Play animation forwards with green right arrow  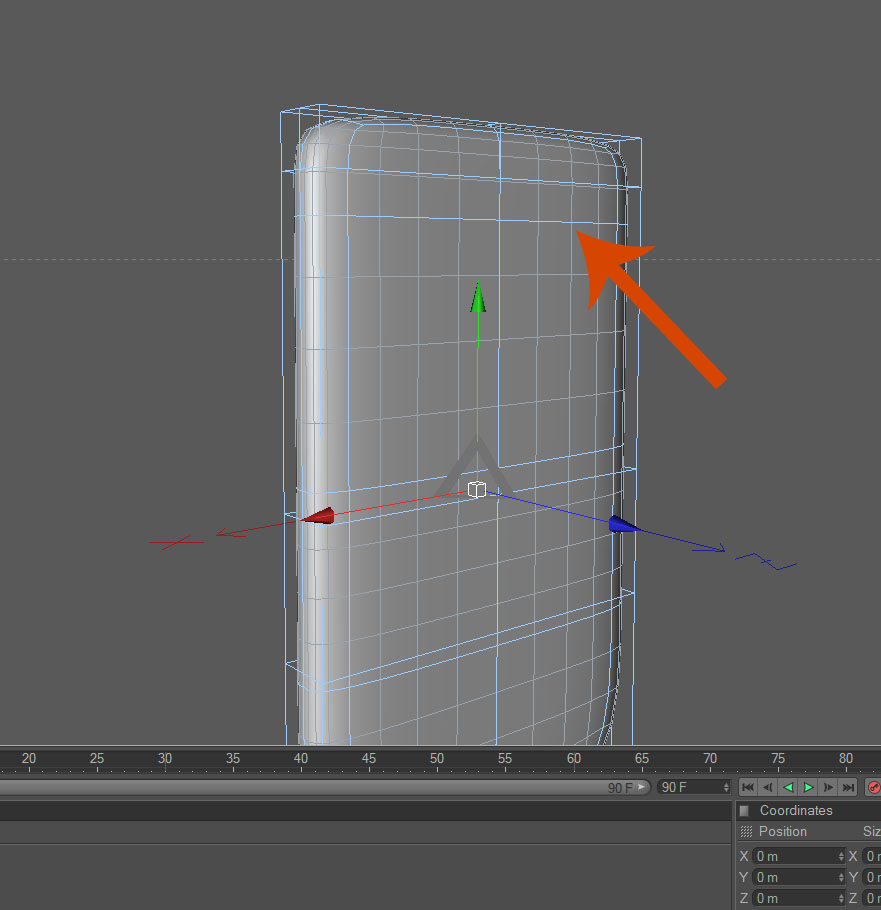pos(808,787)
